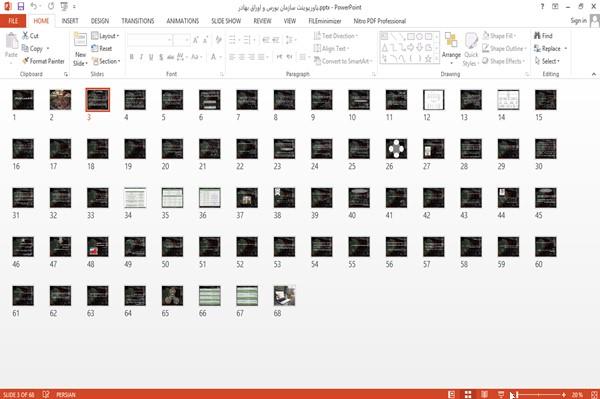The width and height of the screenshot is (600, 399).
Task: Click the Find button
Action: pyautogui.click(x=543, y=36)
